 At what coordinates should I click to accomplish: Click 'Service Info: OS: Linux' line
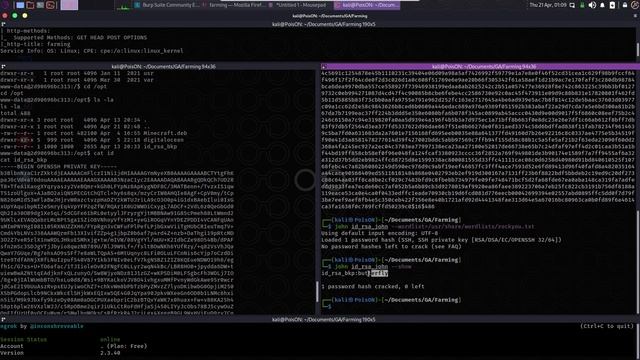92,51
